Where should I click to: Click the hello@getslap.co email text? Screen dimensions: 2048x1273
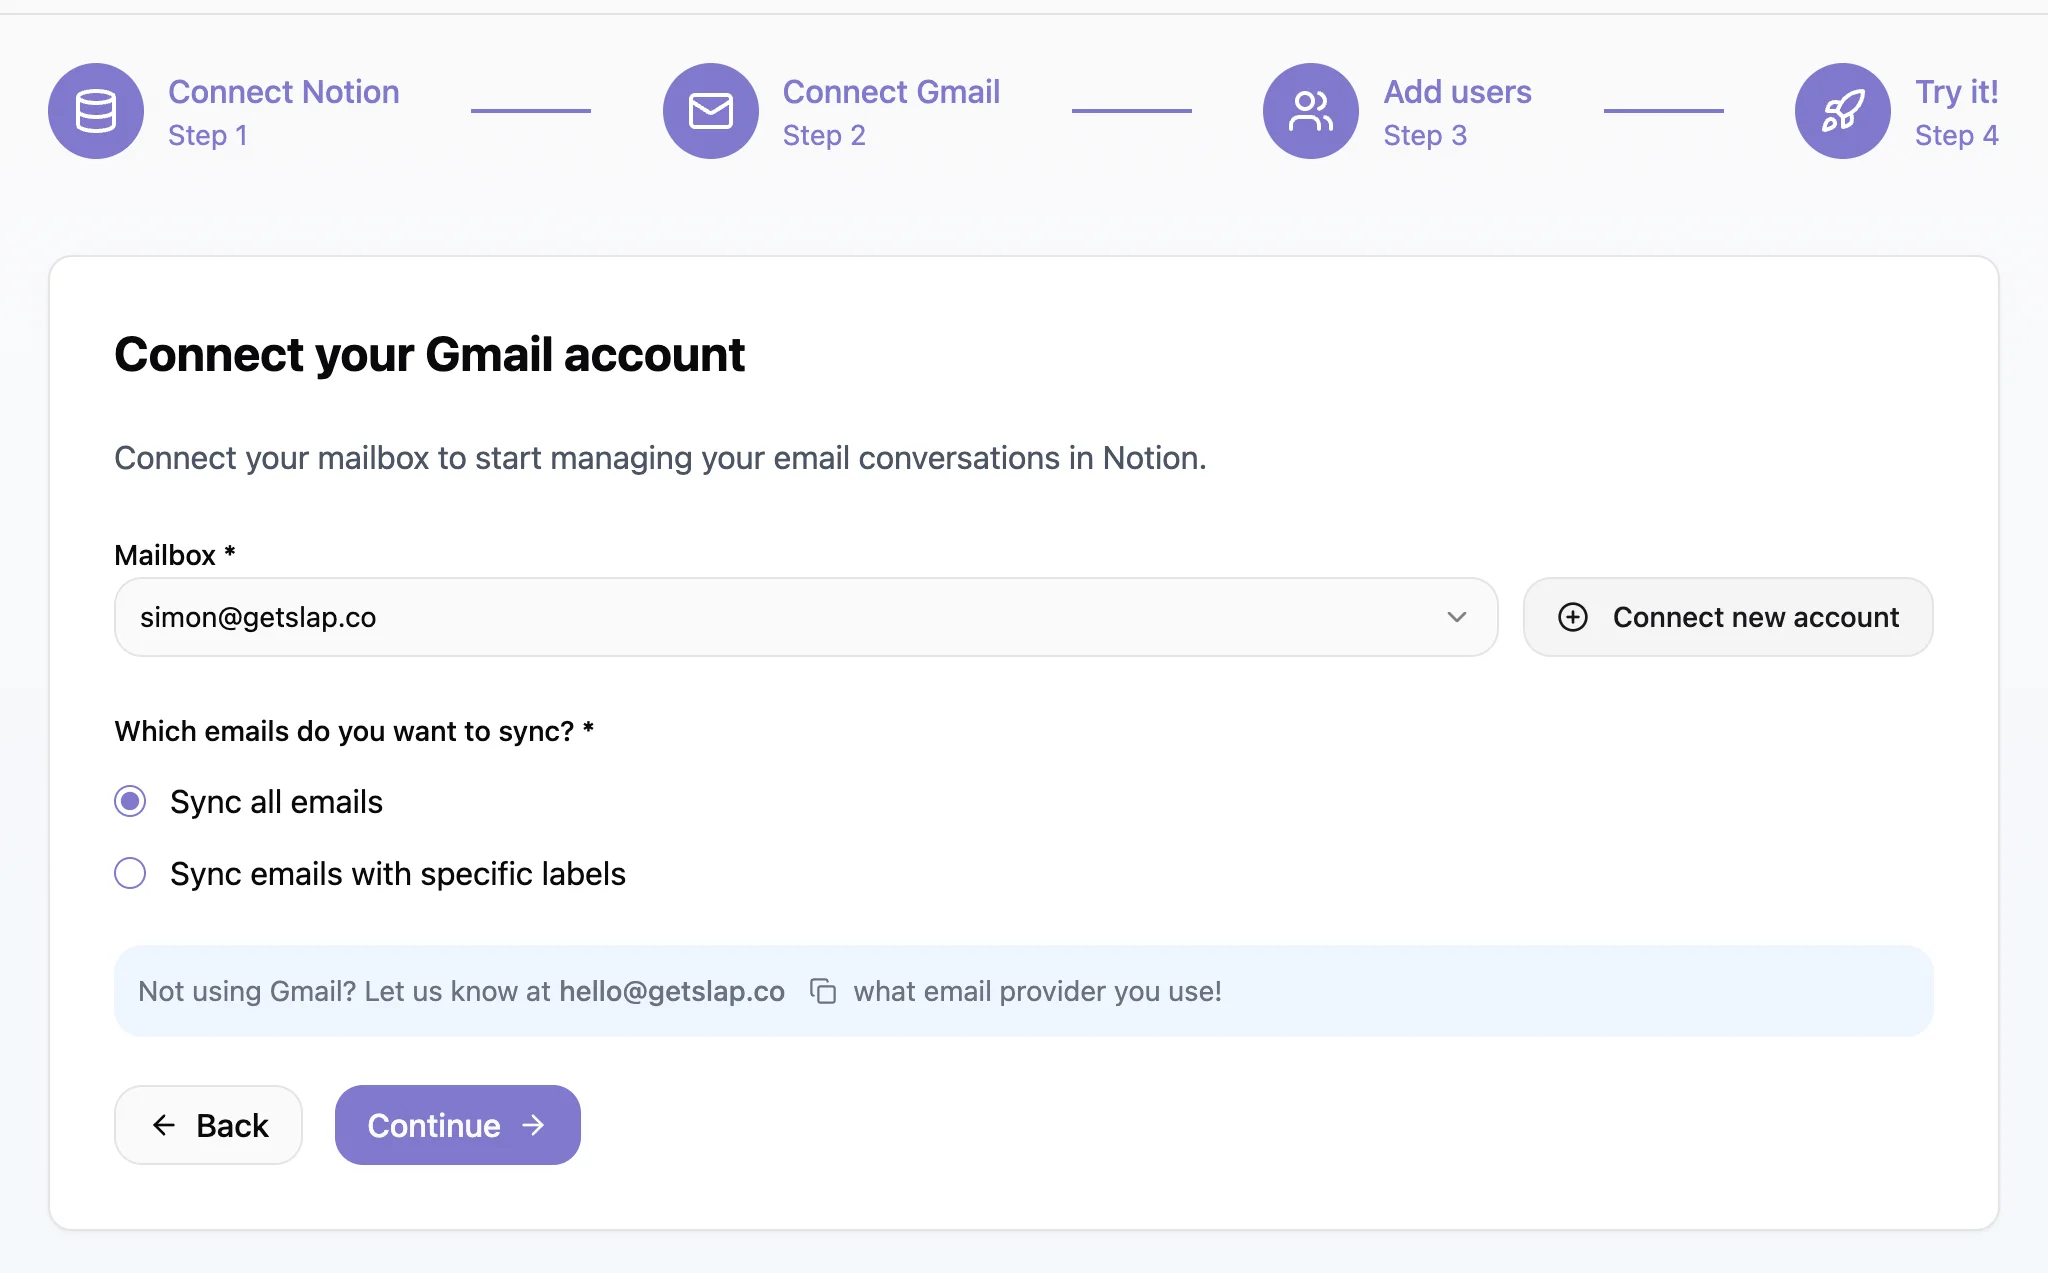(x=671, y=991)
